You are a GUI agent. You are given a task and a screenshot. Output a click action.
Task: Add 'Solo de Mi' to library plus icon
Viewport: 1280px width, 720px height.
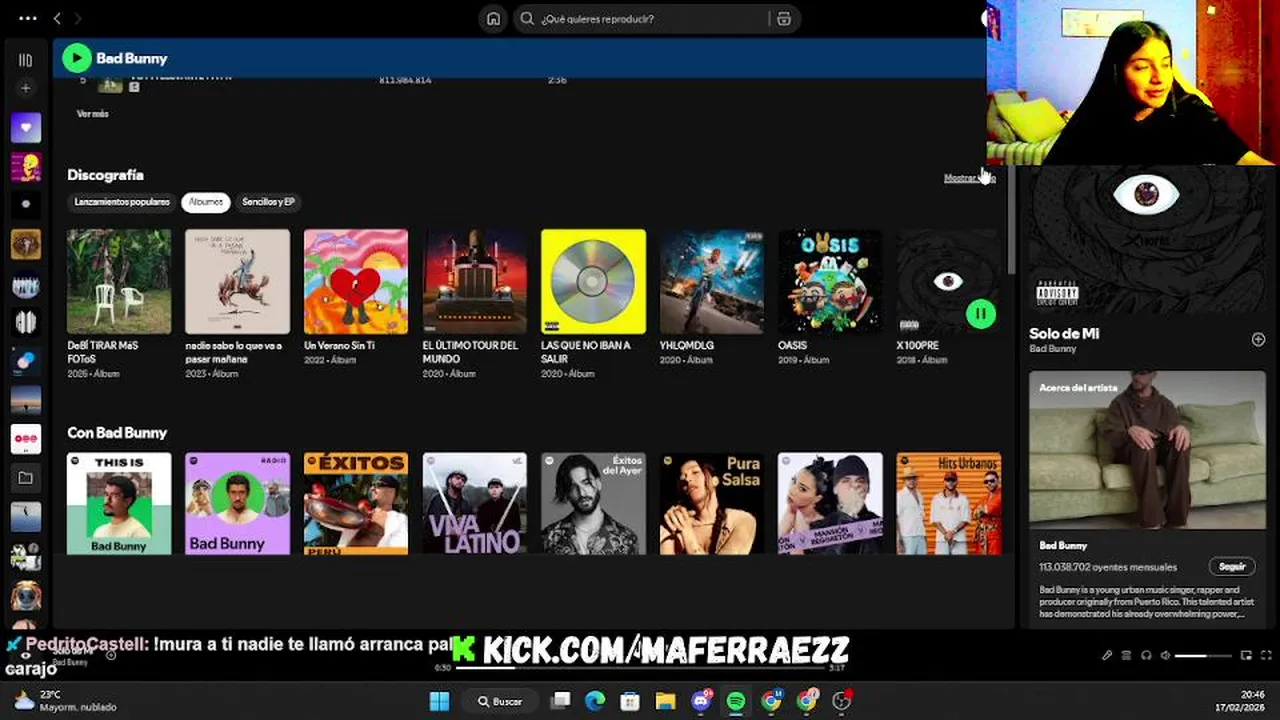pos(1258,339)
